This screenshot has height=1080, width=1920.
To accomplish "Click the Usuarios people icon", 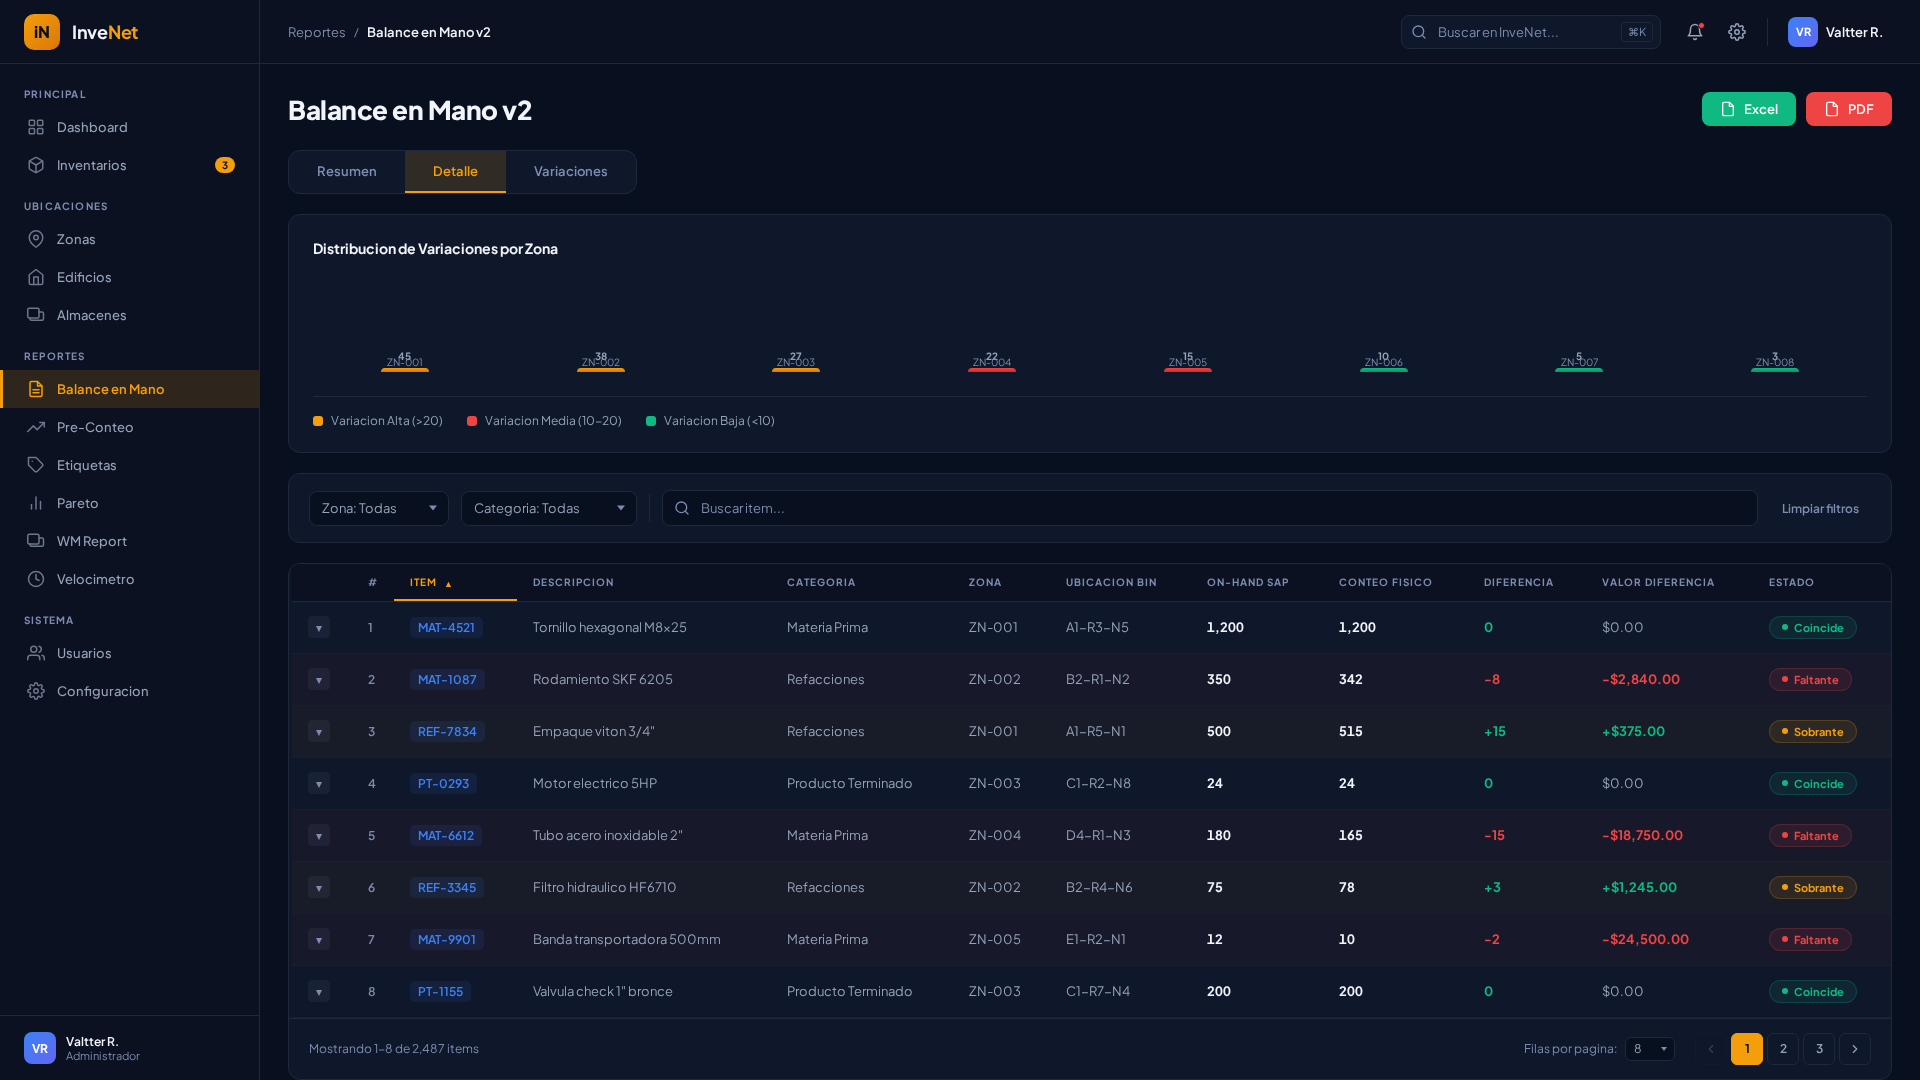I will [x=36, y=653].
